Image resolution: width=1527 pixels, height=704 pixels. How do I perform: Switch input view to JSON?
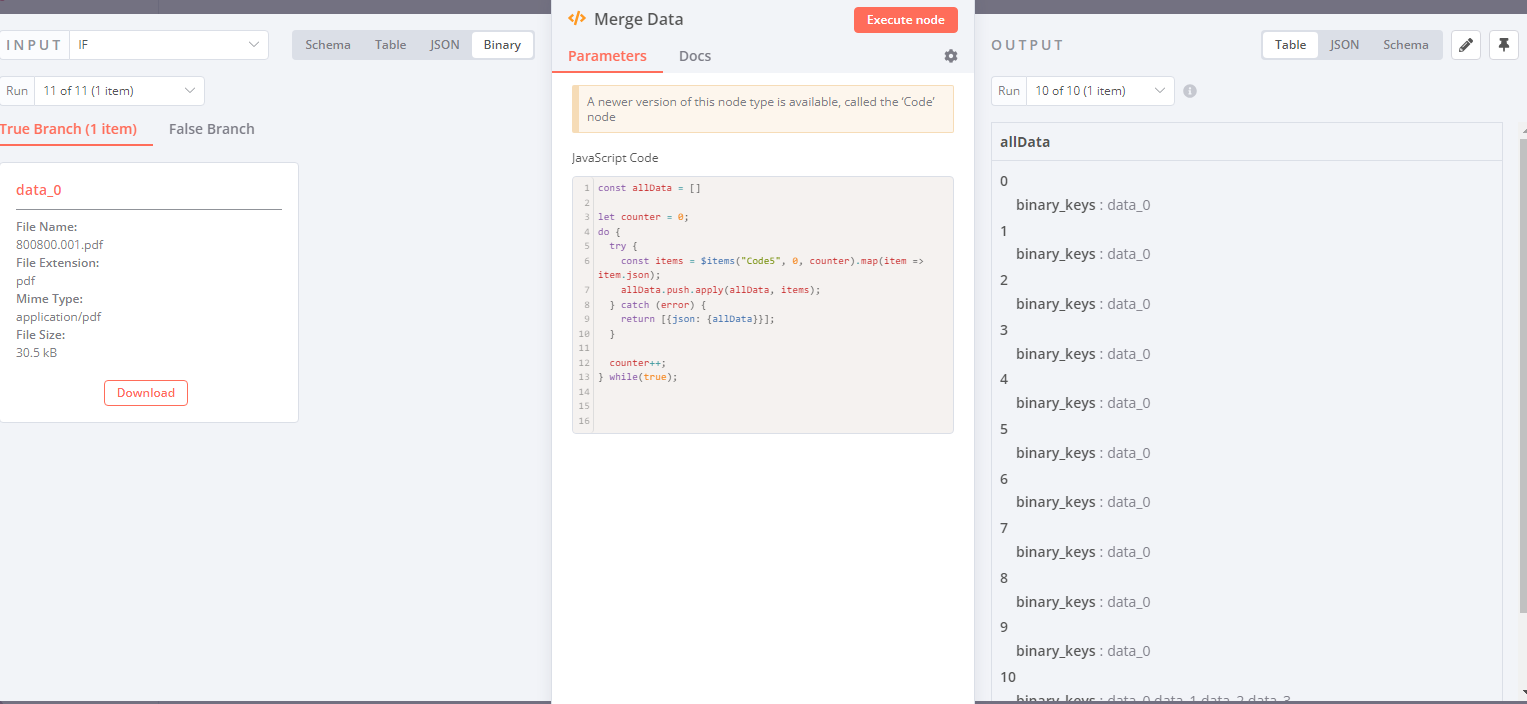pyautogui.click(x=445, y=45)
